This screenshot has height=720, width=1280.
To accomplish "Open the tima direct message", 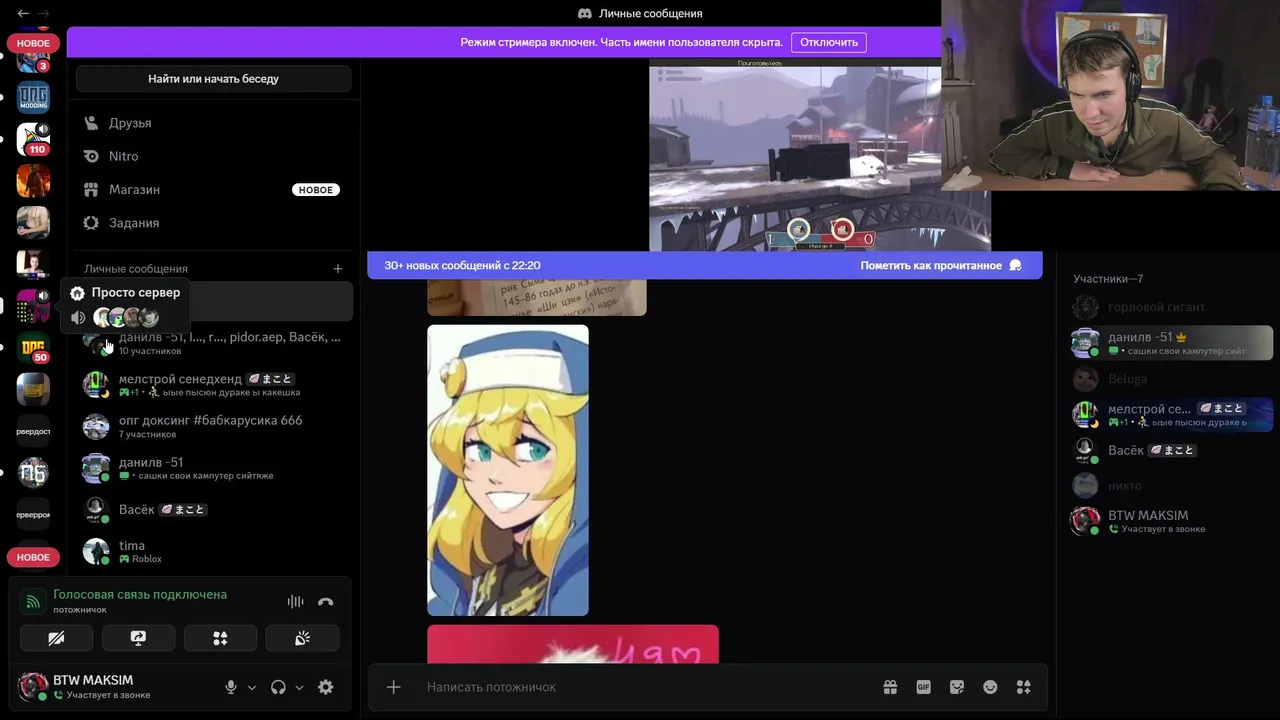I will coord(214,551).
